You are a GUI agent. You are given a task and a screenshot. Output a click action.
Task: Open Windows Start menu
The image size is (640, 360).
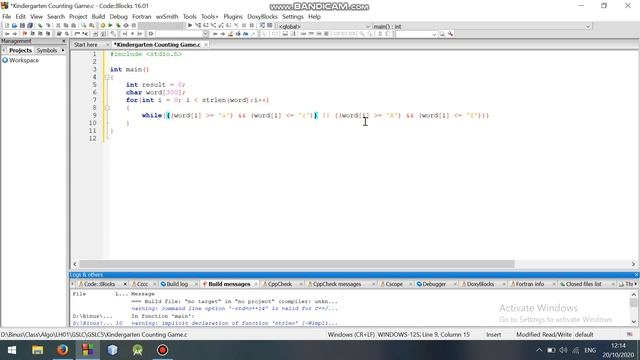pyautogui.click(x=12, y=350)
